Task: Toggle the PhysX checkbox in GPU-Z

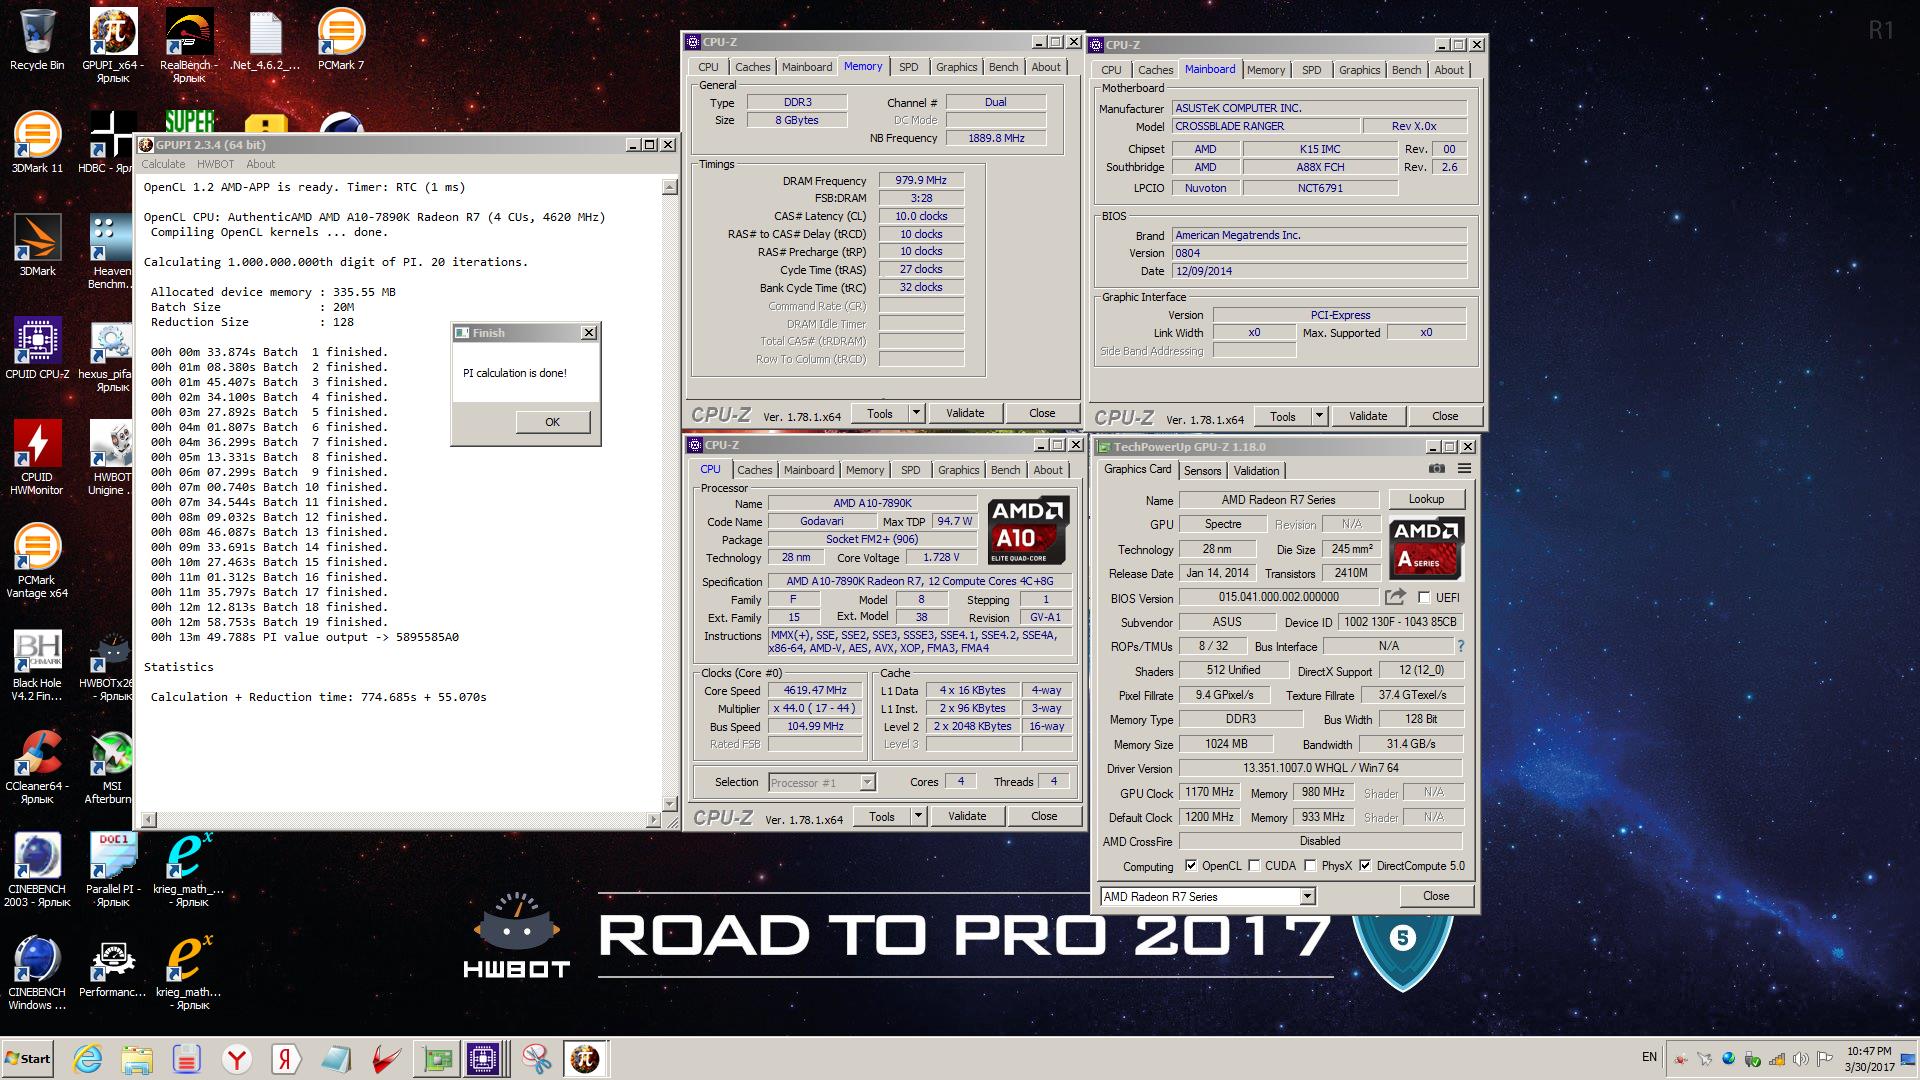Action: [1310, 866]
